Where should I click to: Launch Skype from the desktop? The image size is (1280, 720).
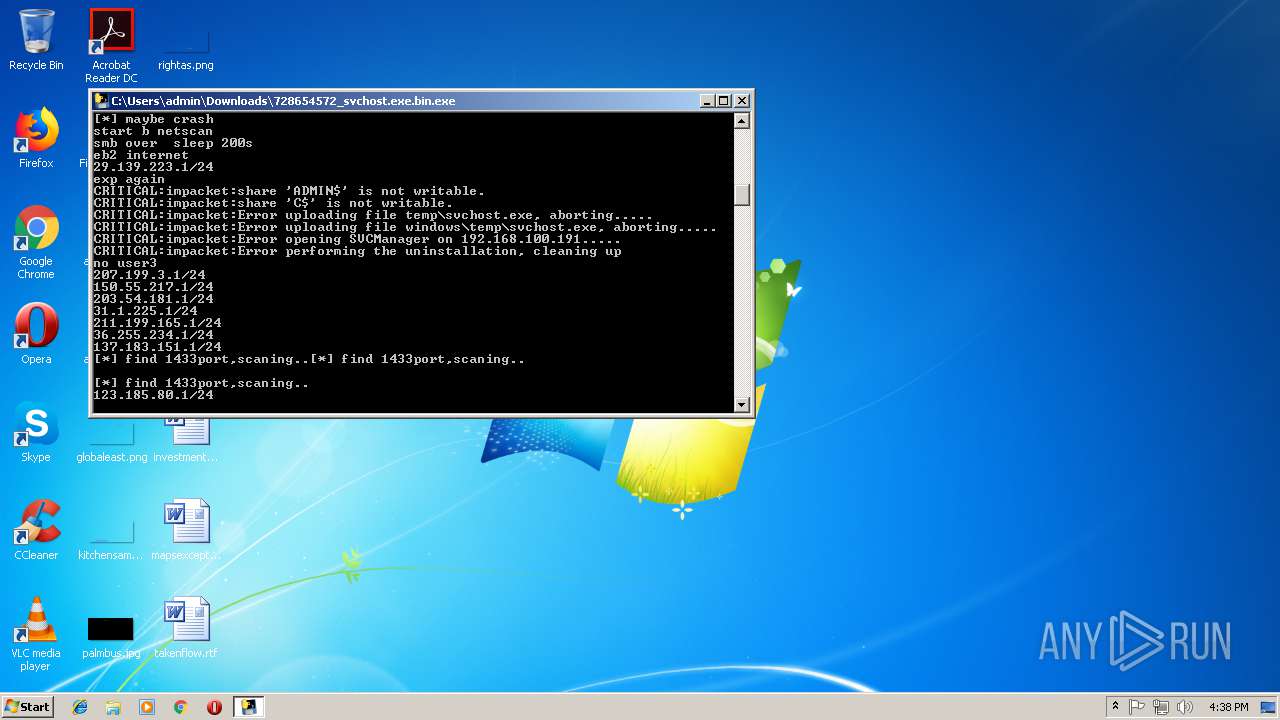pyautogui.click(x=36, y=432)
